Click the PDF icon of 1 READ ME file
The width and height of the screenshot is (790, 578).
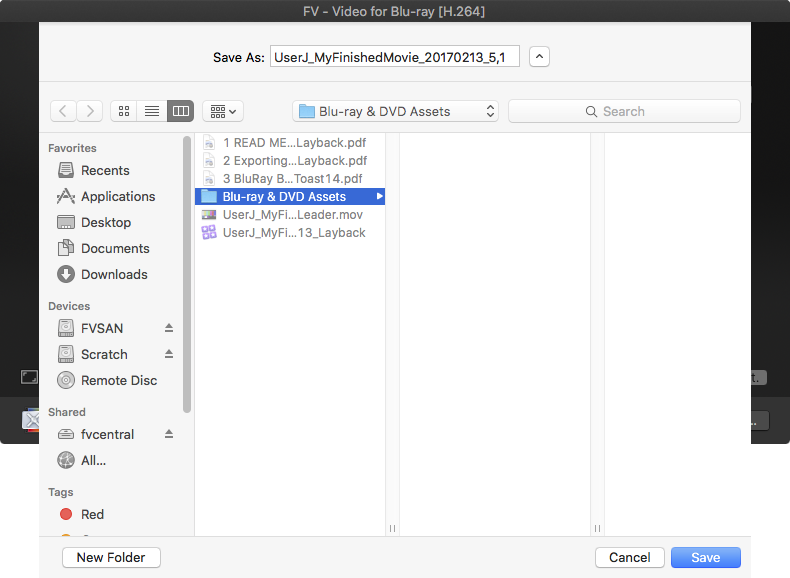[209, 143]
